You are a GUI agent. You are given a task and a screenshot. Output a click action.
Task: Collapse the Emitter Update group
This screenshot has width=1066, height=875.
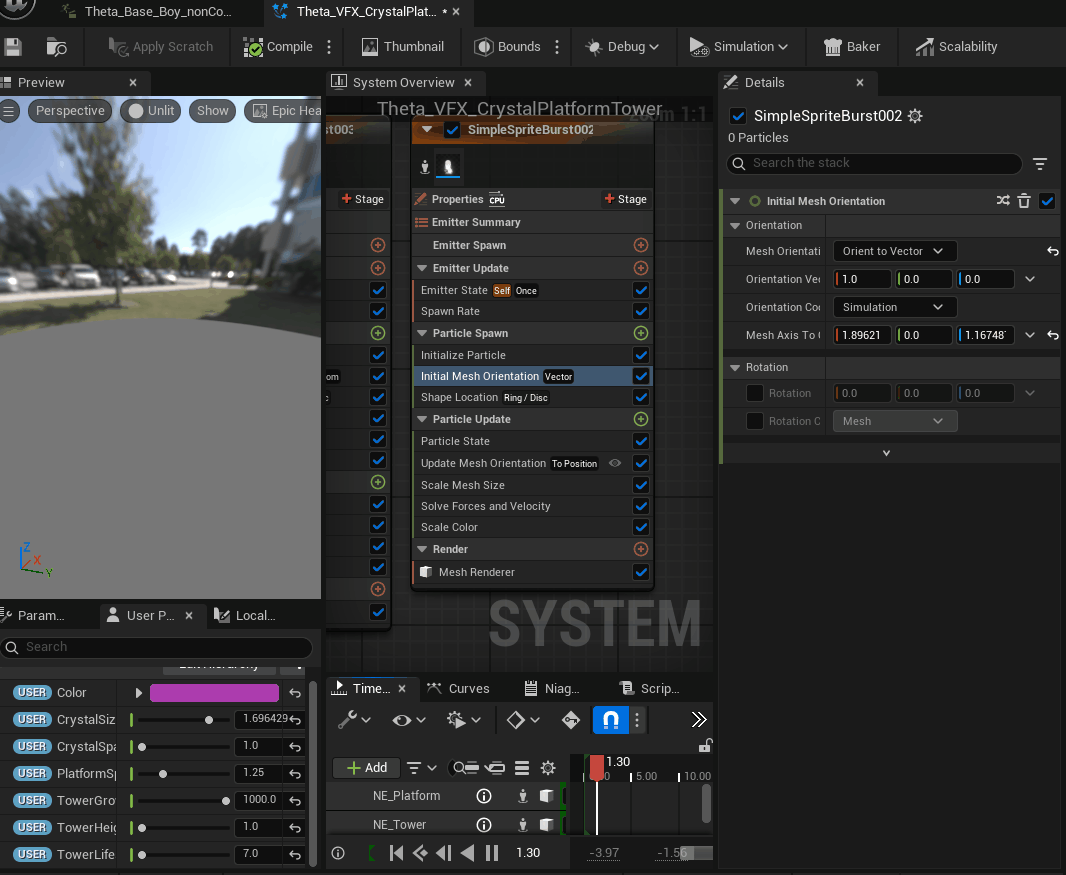422,268
